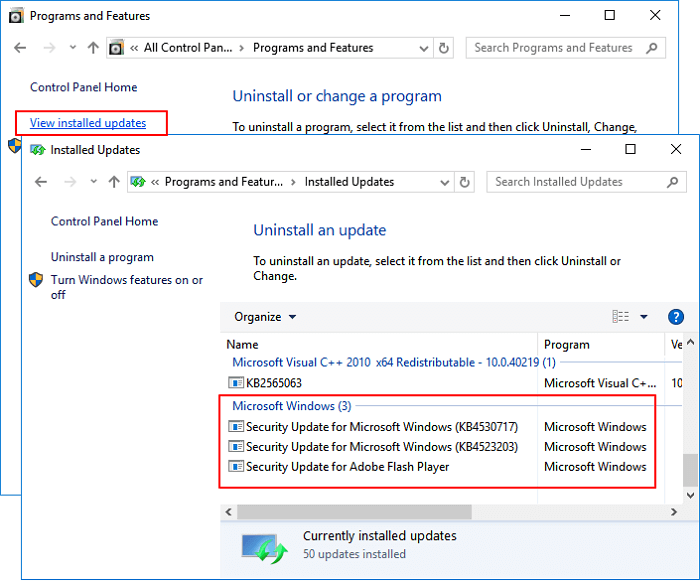
Task: Open recent locations dropdown in Programs and Features
Action: coord(73,47)
